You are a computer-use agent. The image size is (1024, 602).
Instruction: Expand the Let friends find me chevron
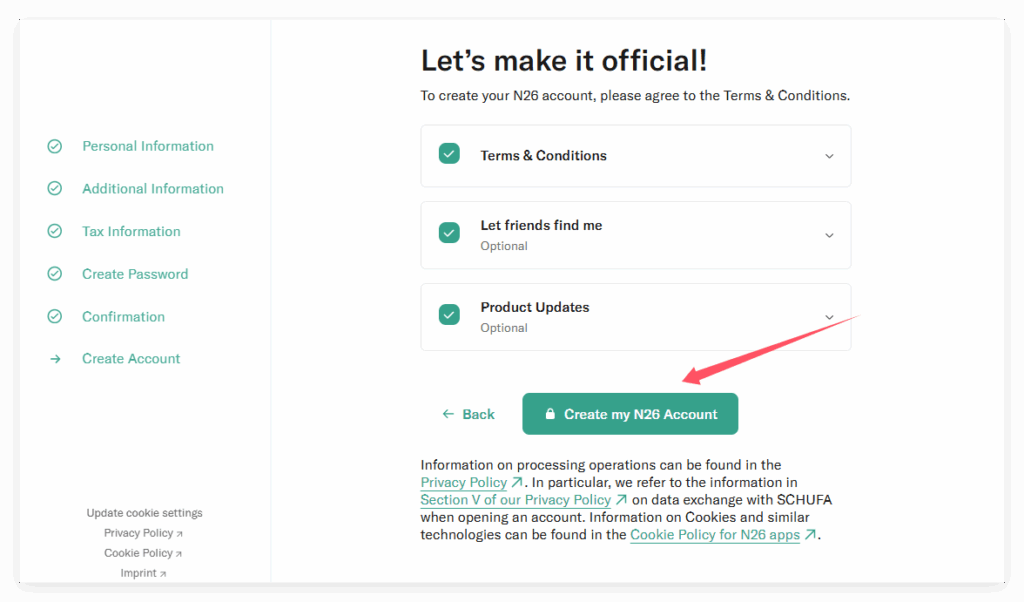[x=828, y=235]
